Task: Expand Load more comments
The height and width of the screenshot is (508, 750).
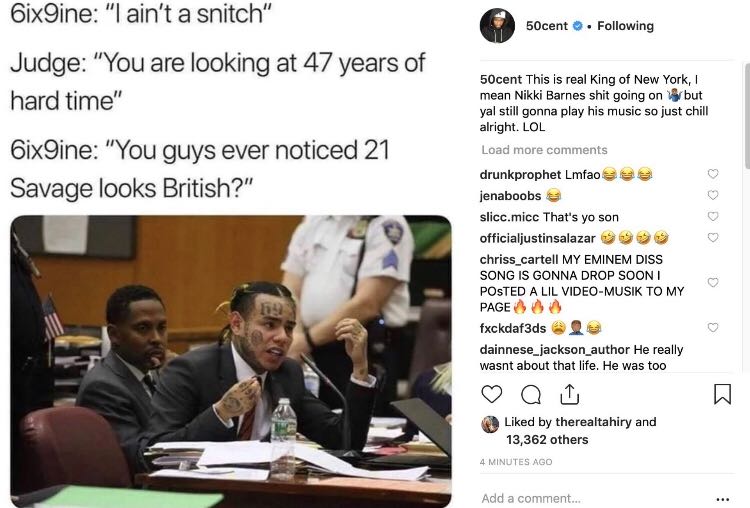Action: tap(544, 150)
